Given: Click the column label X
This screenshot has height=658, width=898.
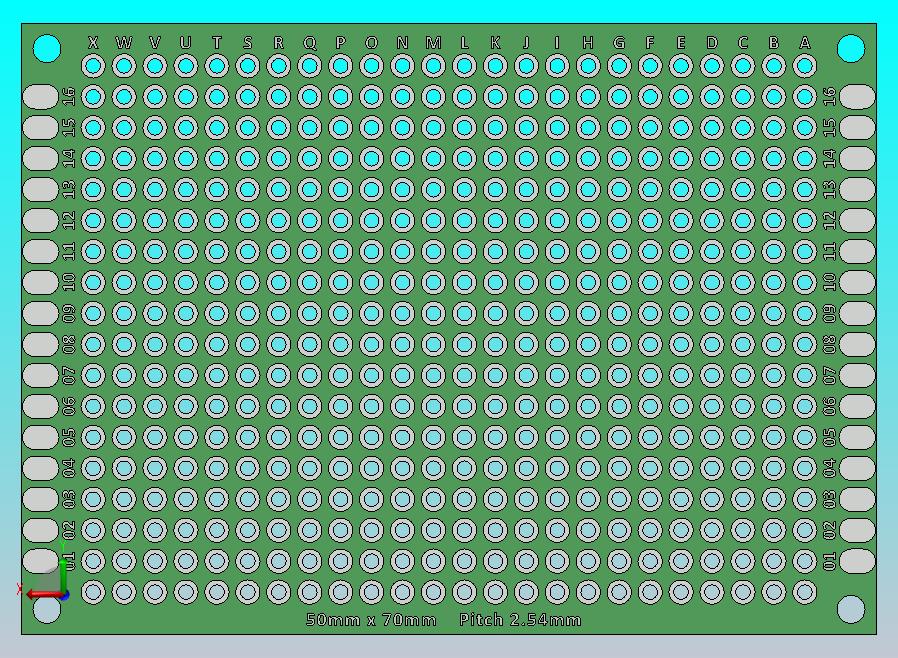Looking at the screenshot, I should click(x=93, y=42).
